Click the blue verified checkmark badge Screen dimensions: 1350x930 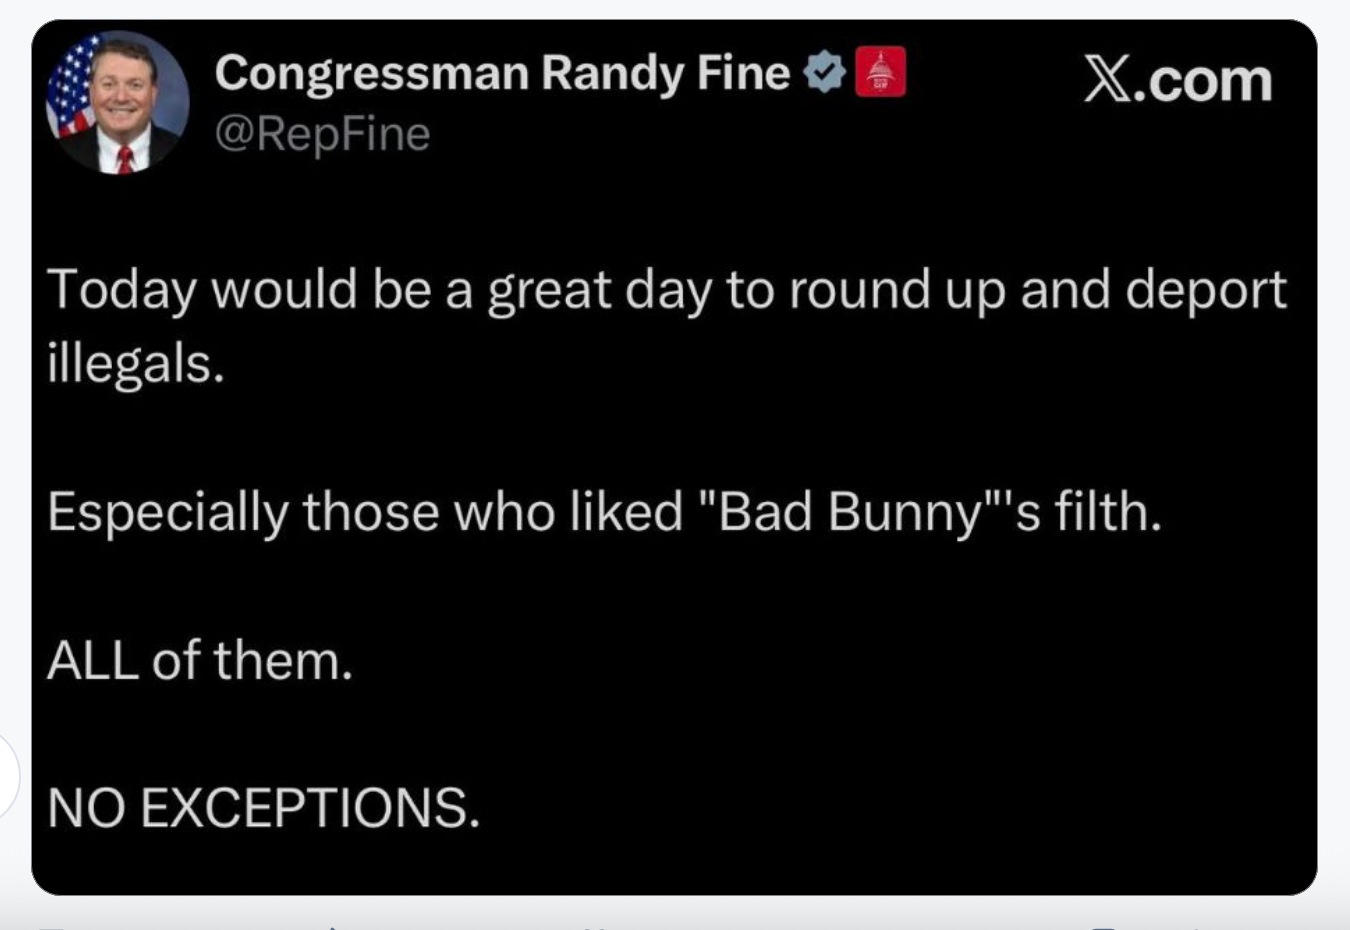pos(825,72)
